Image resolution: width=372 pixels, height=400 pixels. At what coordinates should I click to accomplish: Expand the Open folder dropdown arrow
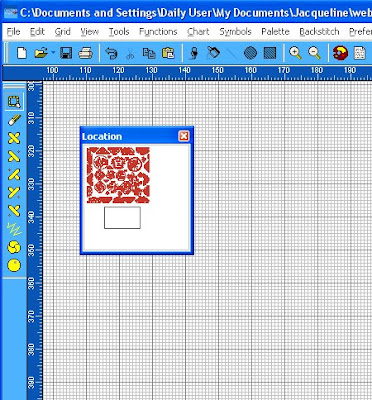coord(53,53)
